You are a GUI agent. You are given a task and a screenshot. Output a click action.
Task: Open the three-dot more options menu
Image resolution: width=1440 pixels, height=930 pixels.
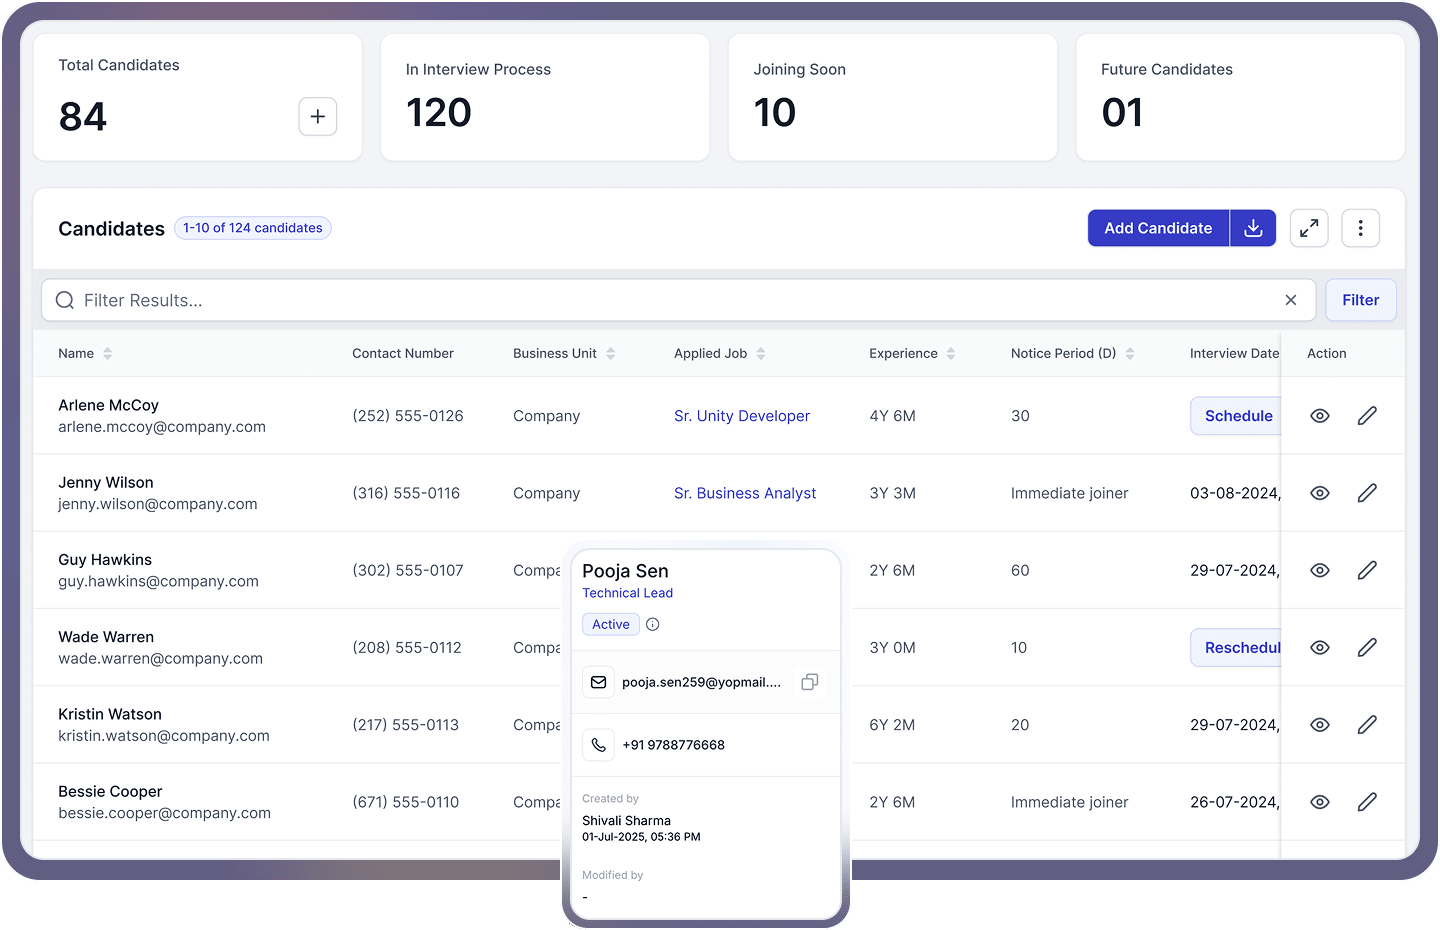click(1360, 228)
